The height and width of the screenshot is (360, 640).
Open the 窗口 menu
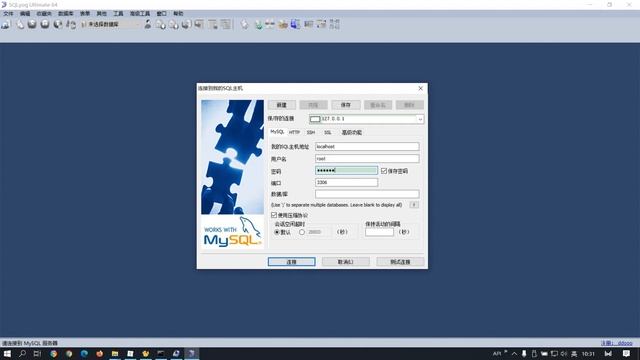click(161, 13)
